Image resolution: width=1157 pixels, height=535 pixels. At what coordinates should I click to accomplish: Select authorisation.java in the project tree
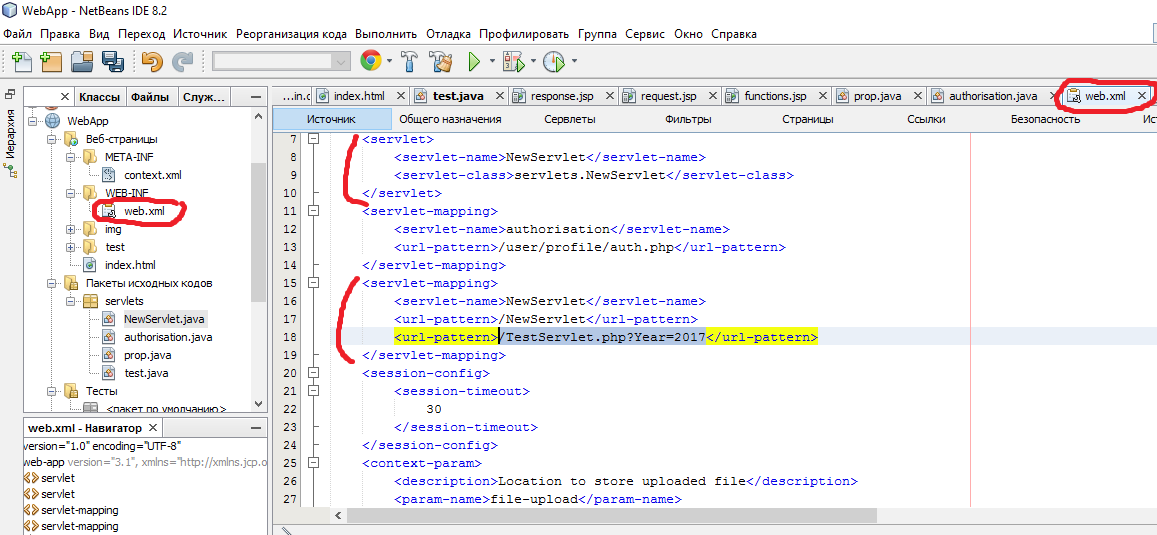coord(168,337)
